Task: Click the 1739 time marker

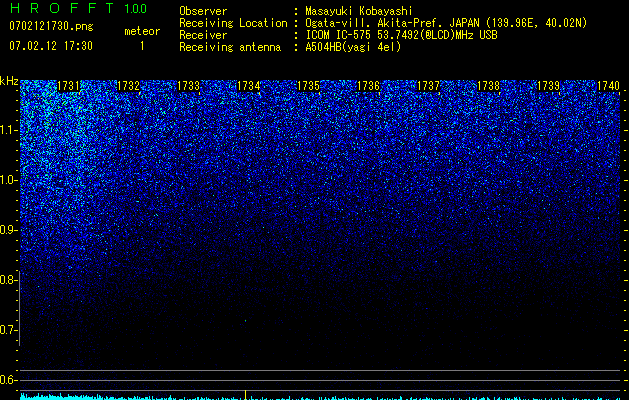Action: click(x=548, y=86)
